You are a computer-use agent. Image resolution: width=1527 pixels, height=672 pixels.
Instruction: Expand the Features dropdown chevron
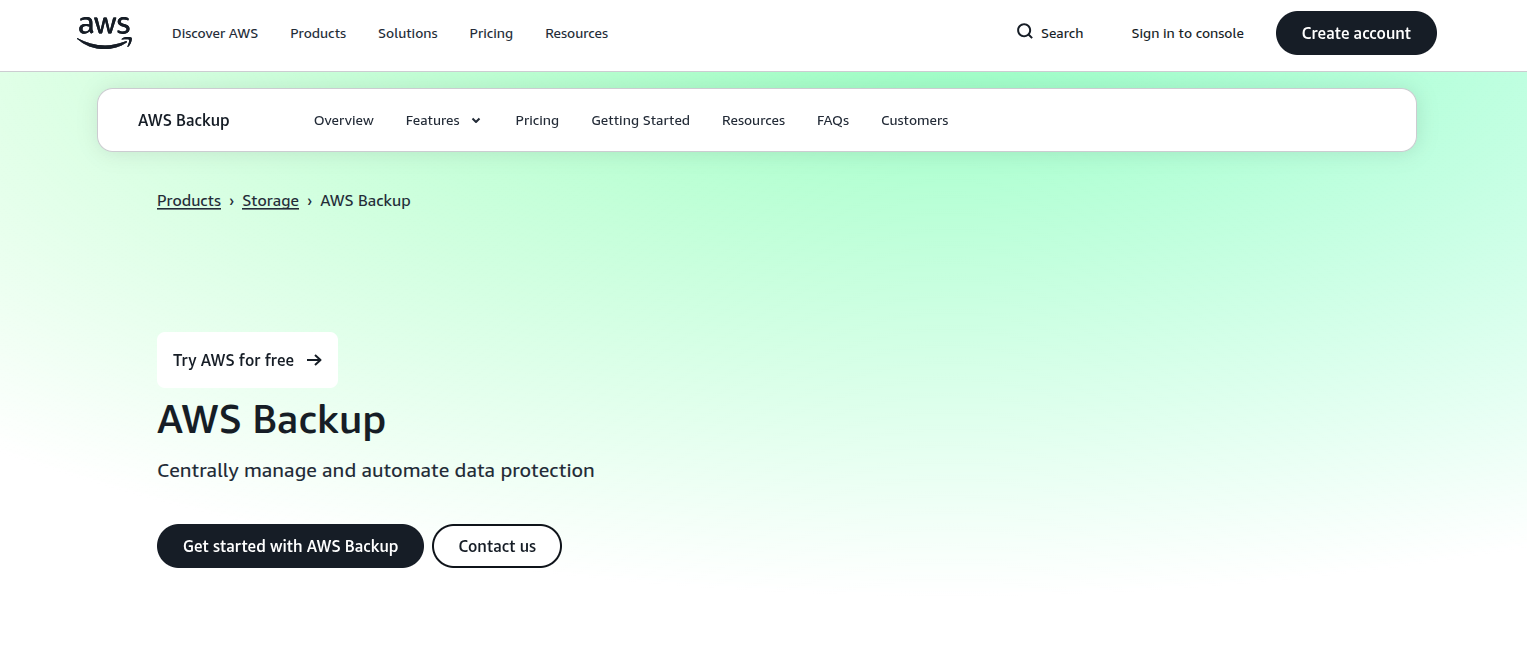[x=476, y=121]
